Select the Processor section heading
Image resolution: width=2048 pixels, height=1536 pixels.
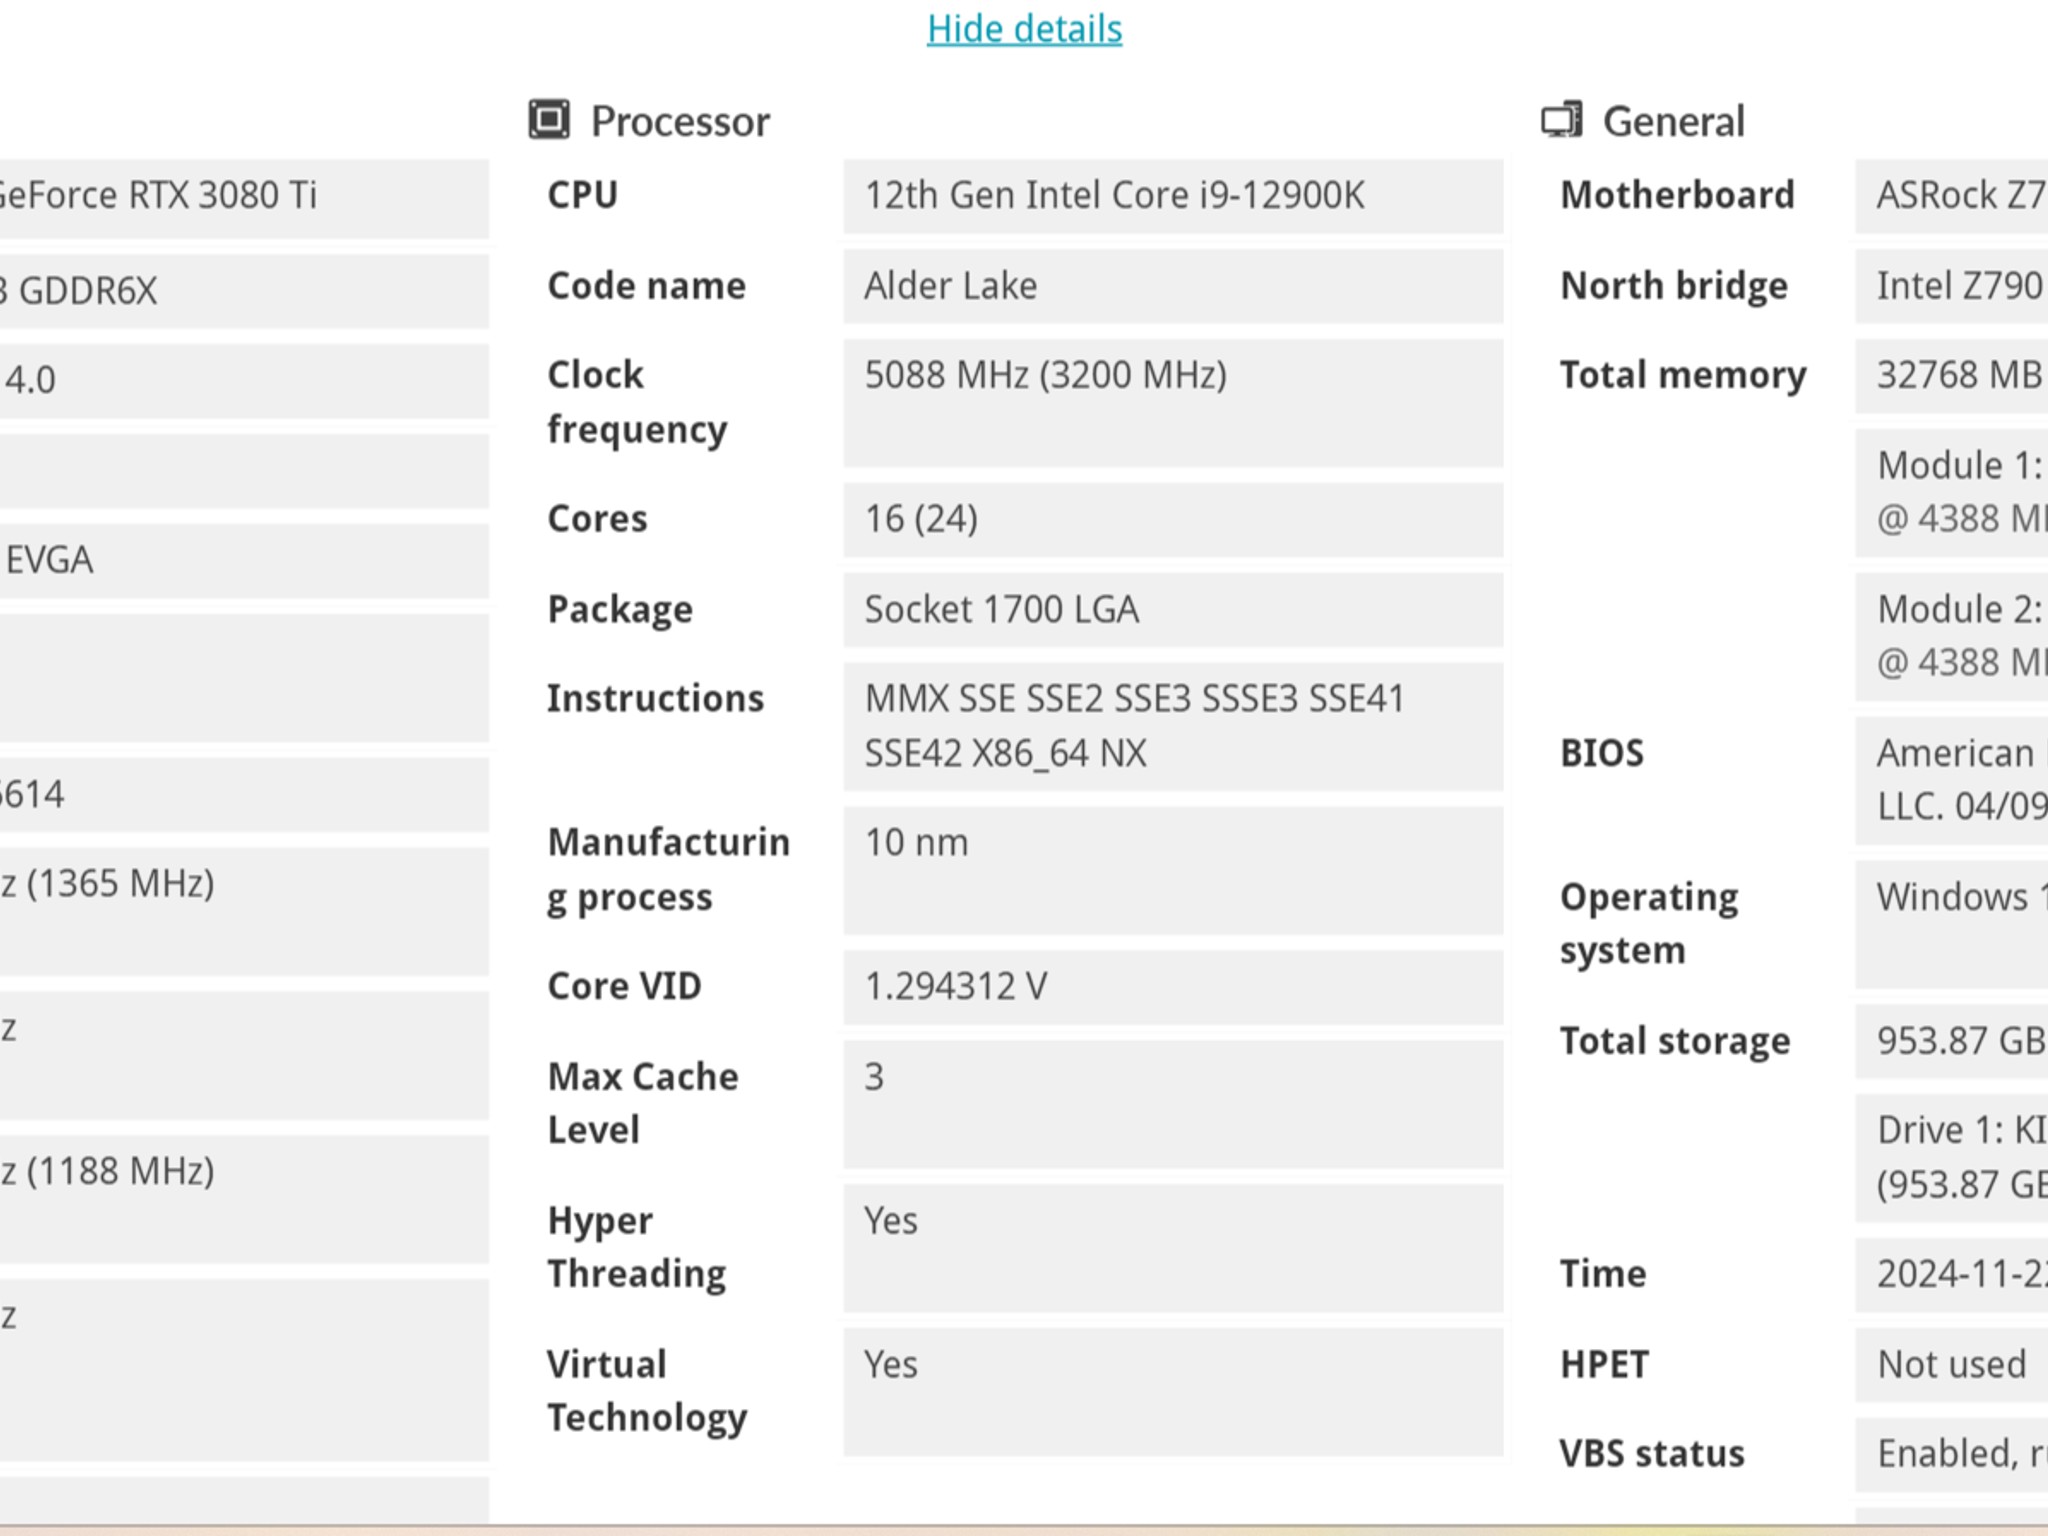[x=680, y=122]
